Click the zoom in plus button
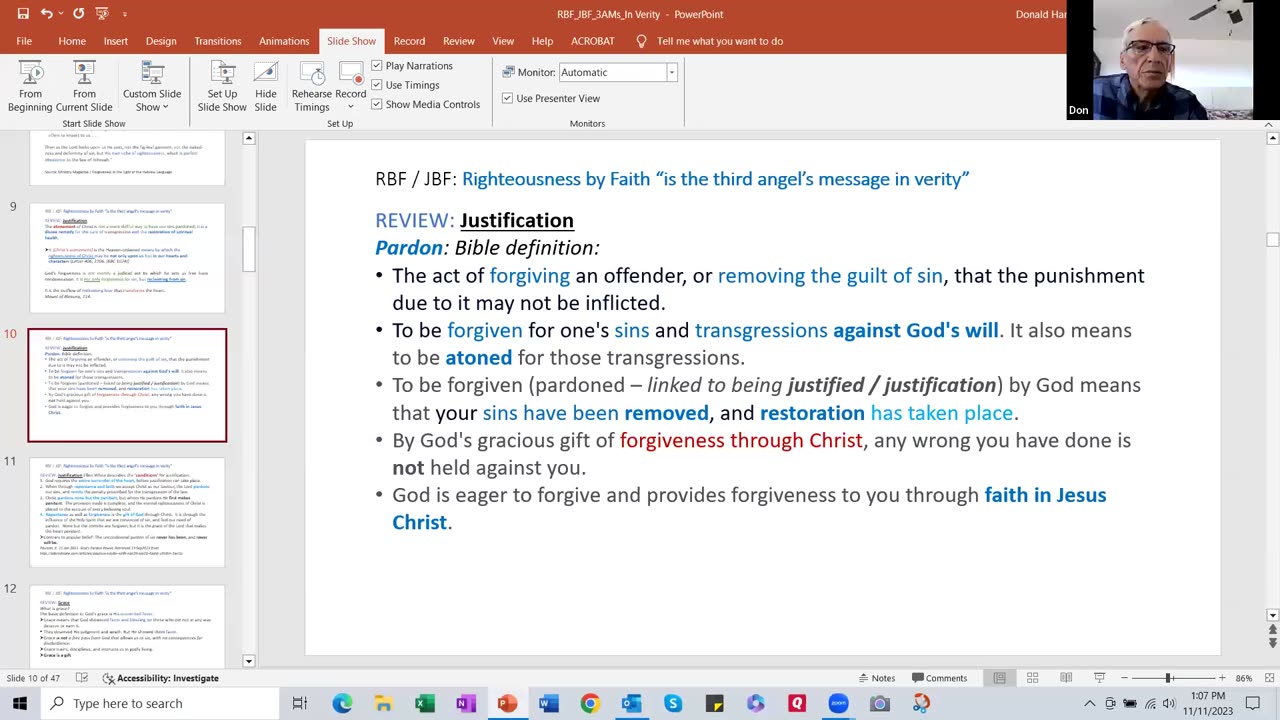The height and width of the screenshot is (720, 1280). [x=1221, y=678]
